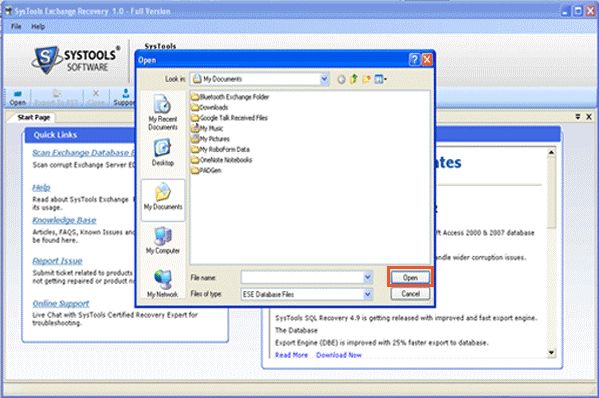Click the Open button in dialog
Image resolution: width=599 pixels, height=398 pixels.
[410, 277]
